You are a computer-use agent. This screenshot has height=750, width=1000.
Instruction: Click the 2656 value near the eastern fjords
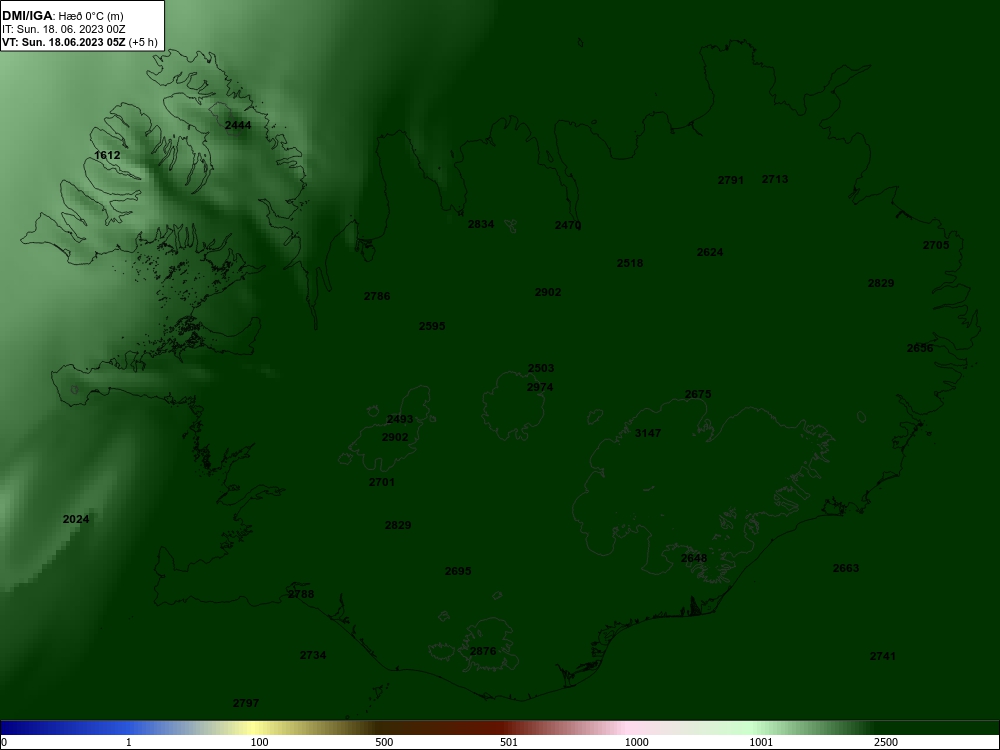(920, 348)
